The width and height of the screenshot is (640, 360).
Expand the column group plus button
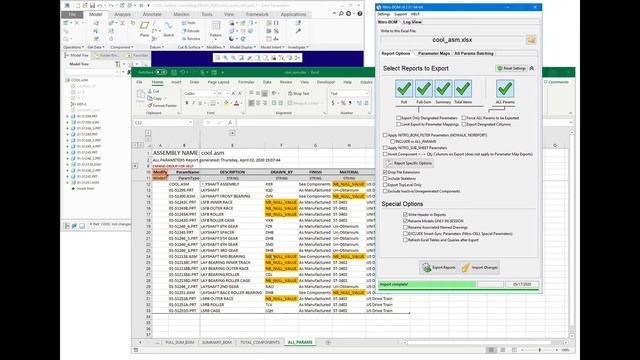232,133
